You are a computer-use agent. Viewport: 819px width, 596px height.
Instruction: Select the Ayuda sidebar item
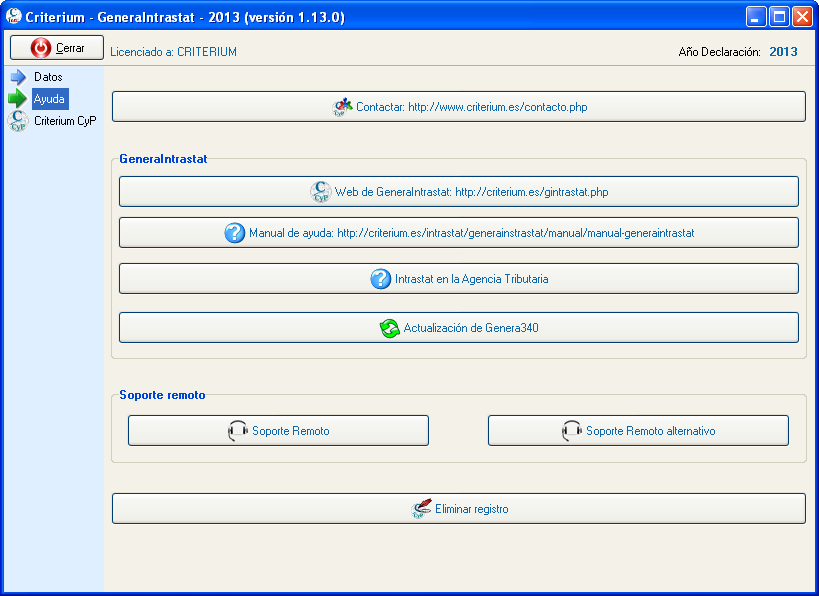(50, 99)
